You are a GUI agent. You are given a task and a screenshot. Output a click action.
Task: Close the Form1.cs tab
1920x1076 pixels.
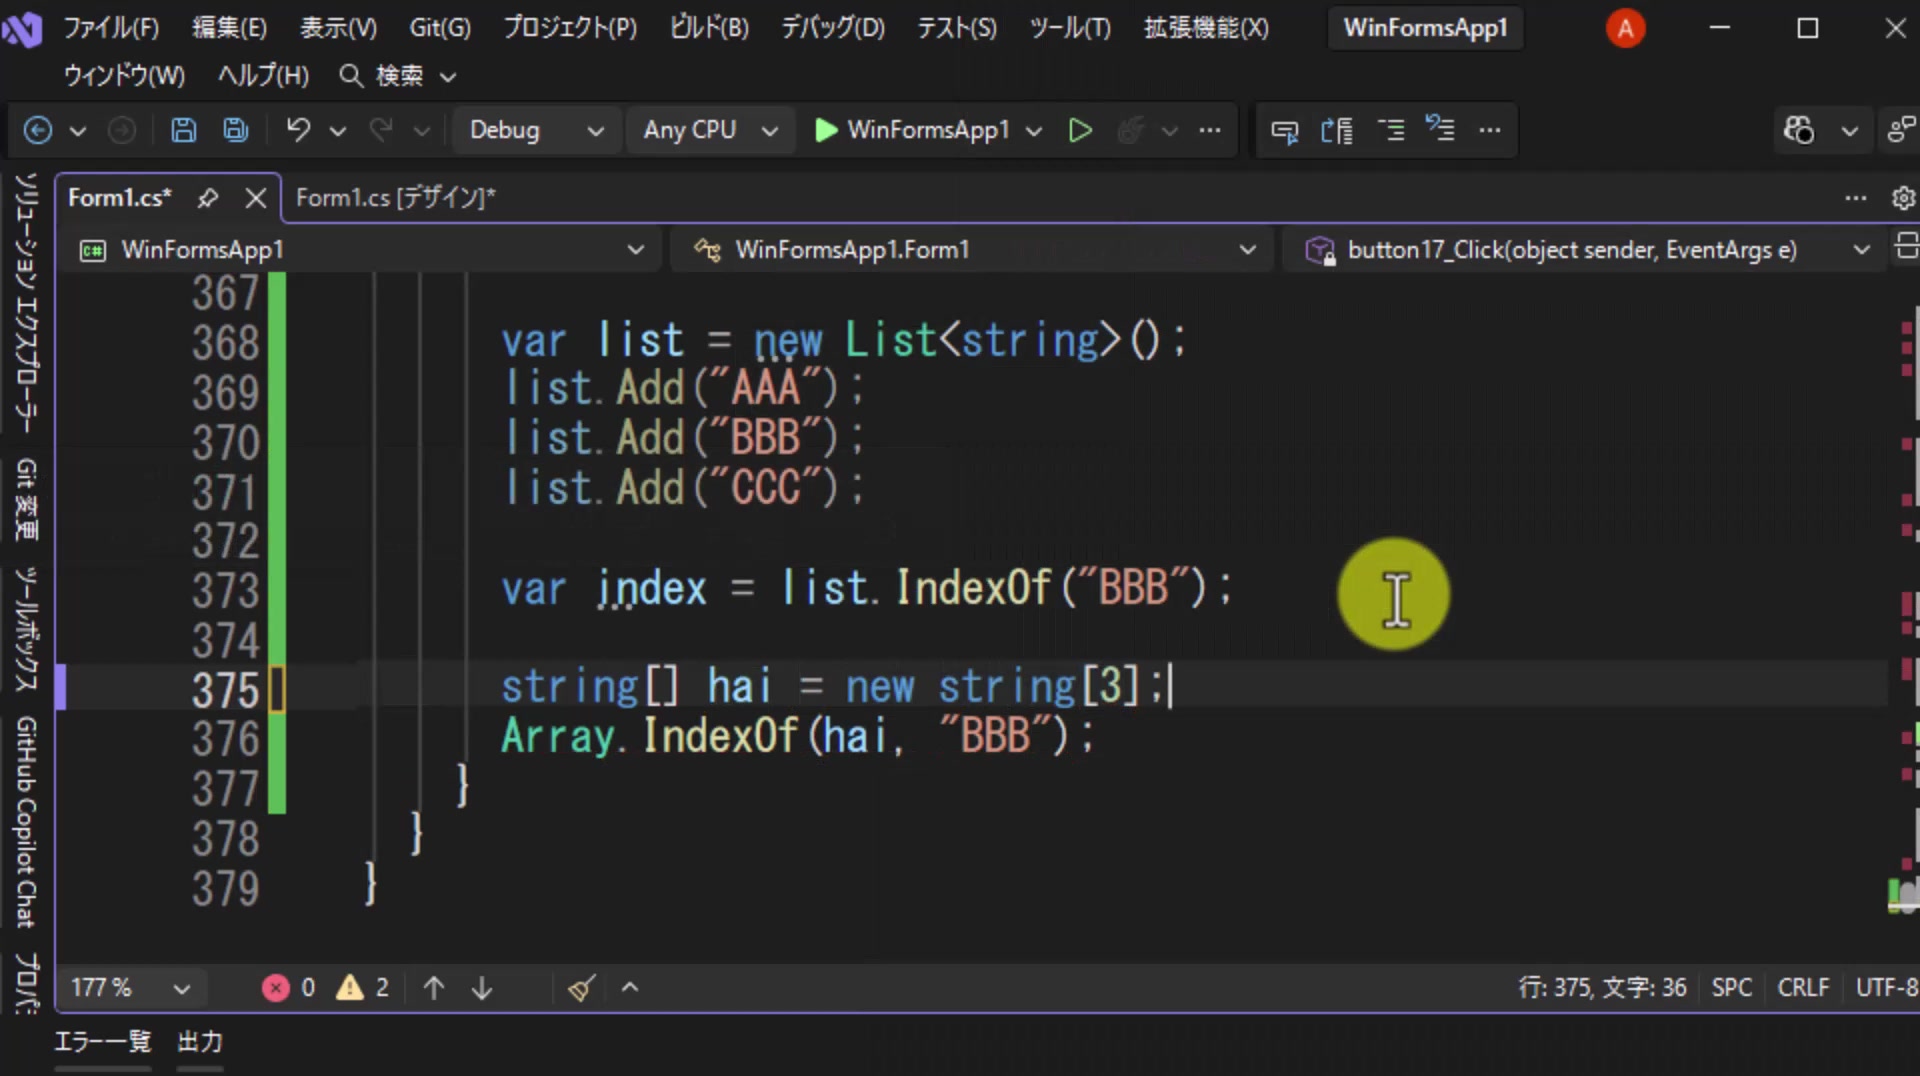256,198
